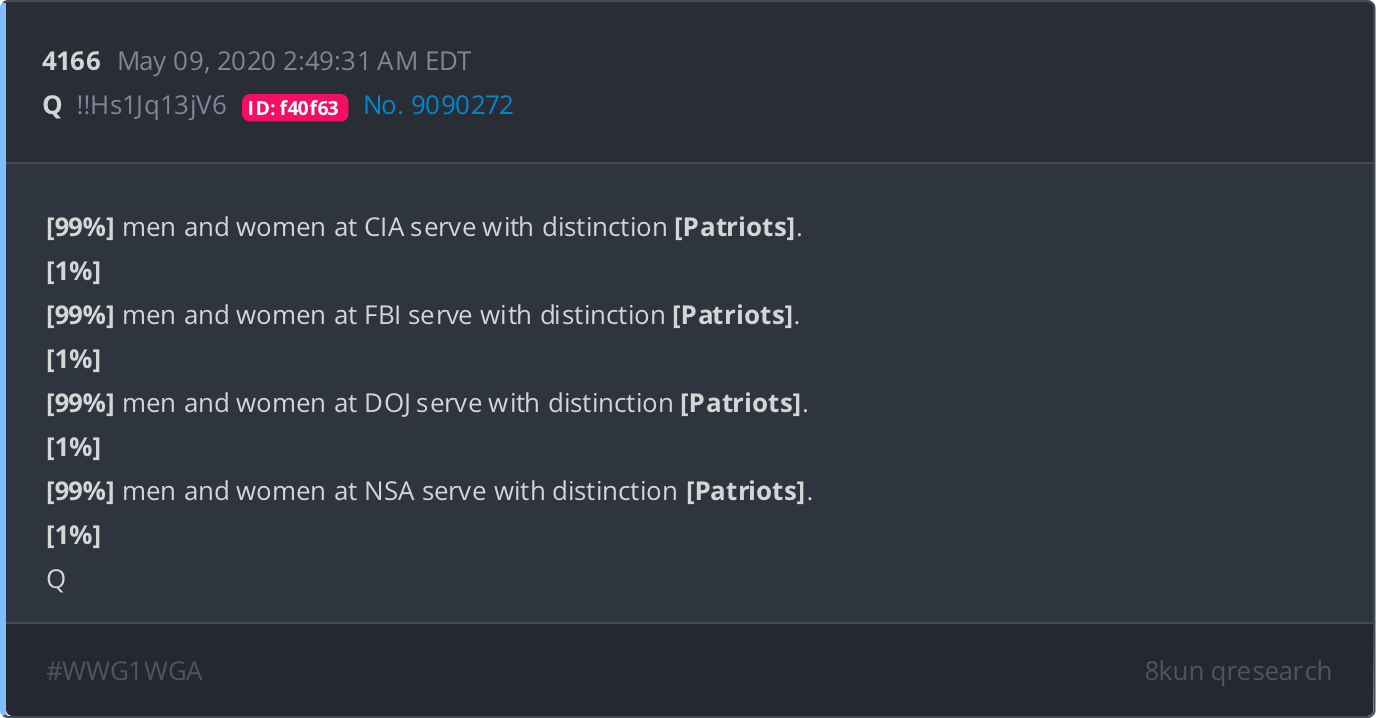Click the [Patriots] text on FBI line
The height and width of the screenshot is (718, 1376).
click(x=733, y=315)
